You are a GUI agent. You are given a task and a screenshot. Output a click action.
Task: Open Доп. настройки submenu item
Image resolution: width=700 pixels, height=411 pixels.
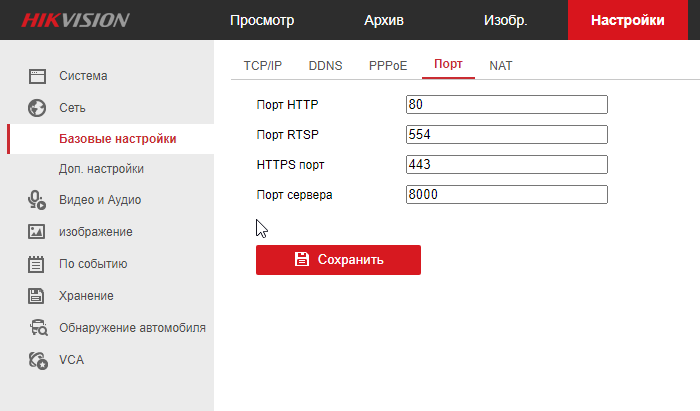click(101, 169)
